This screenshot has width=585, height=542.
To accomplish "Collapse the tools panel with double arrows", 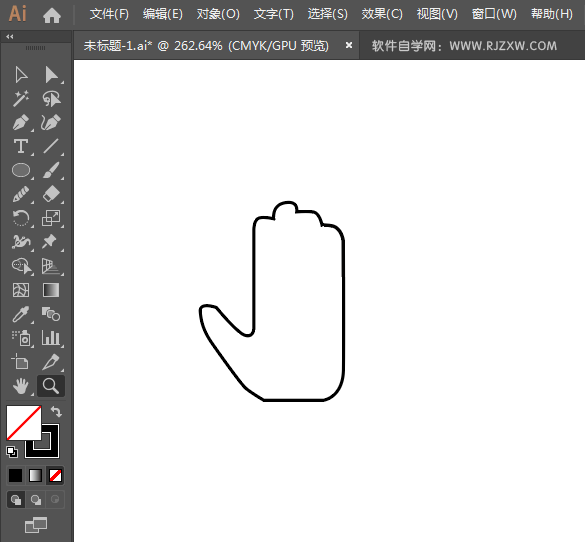I will [10, 37].
